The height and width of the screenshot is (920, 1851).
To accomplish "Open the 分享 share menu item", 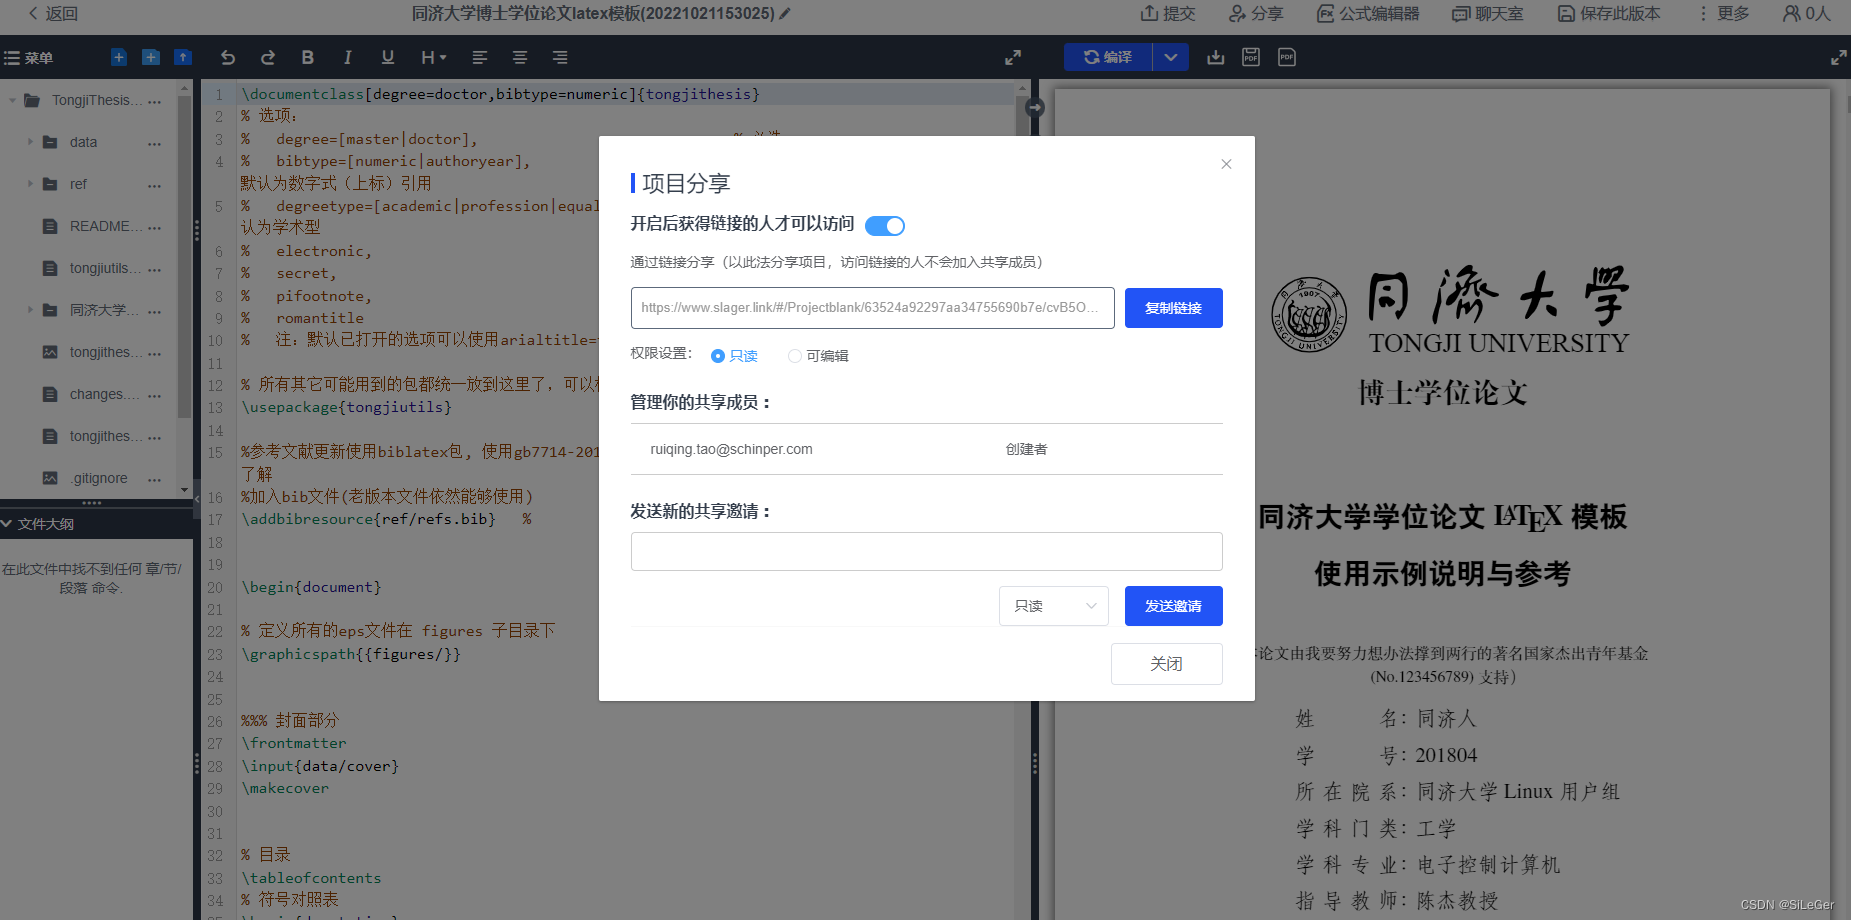I will coord(1256,14).
